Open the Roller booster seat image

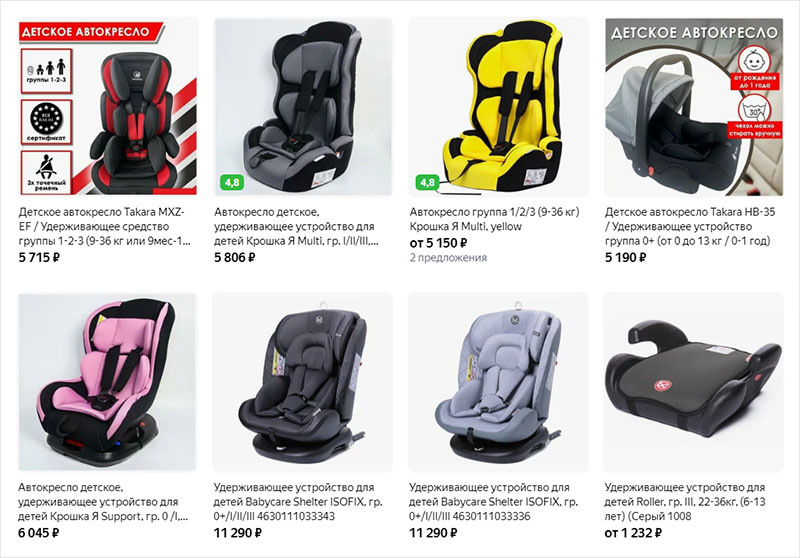pyautogui.click(x=694, y=382)
